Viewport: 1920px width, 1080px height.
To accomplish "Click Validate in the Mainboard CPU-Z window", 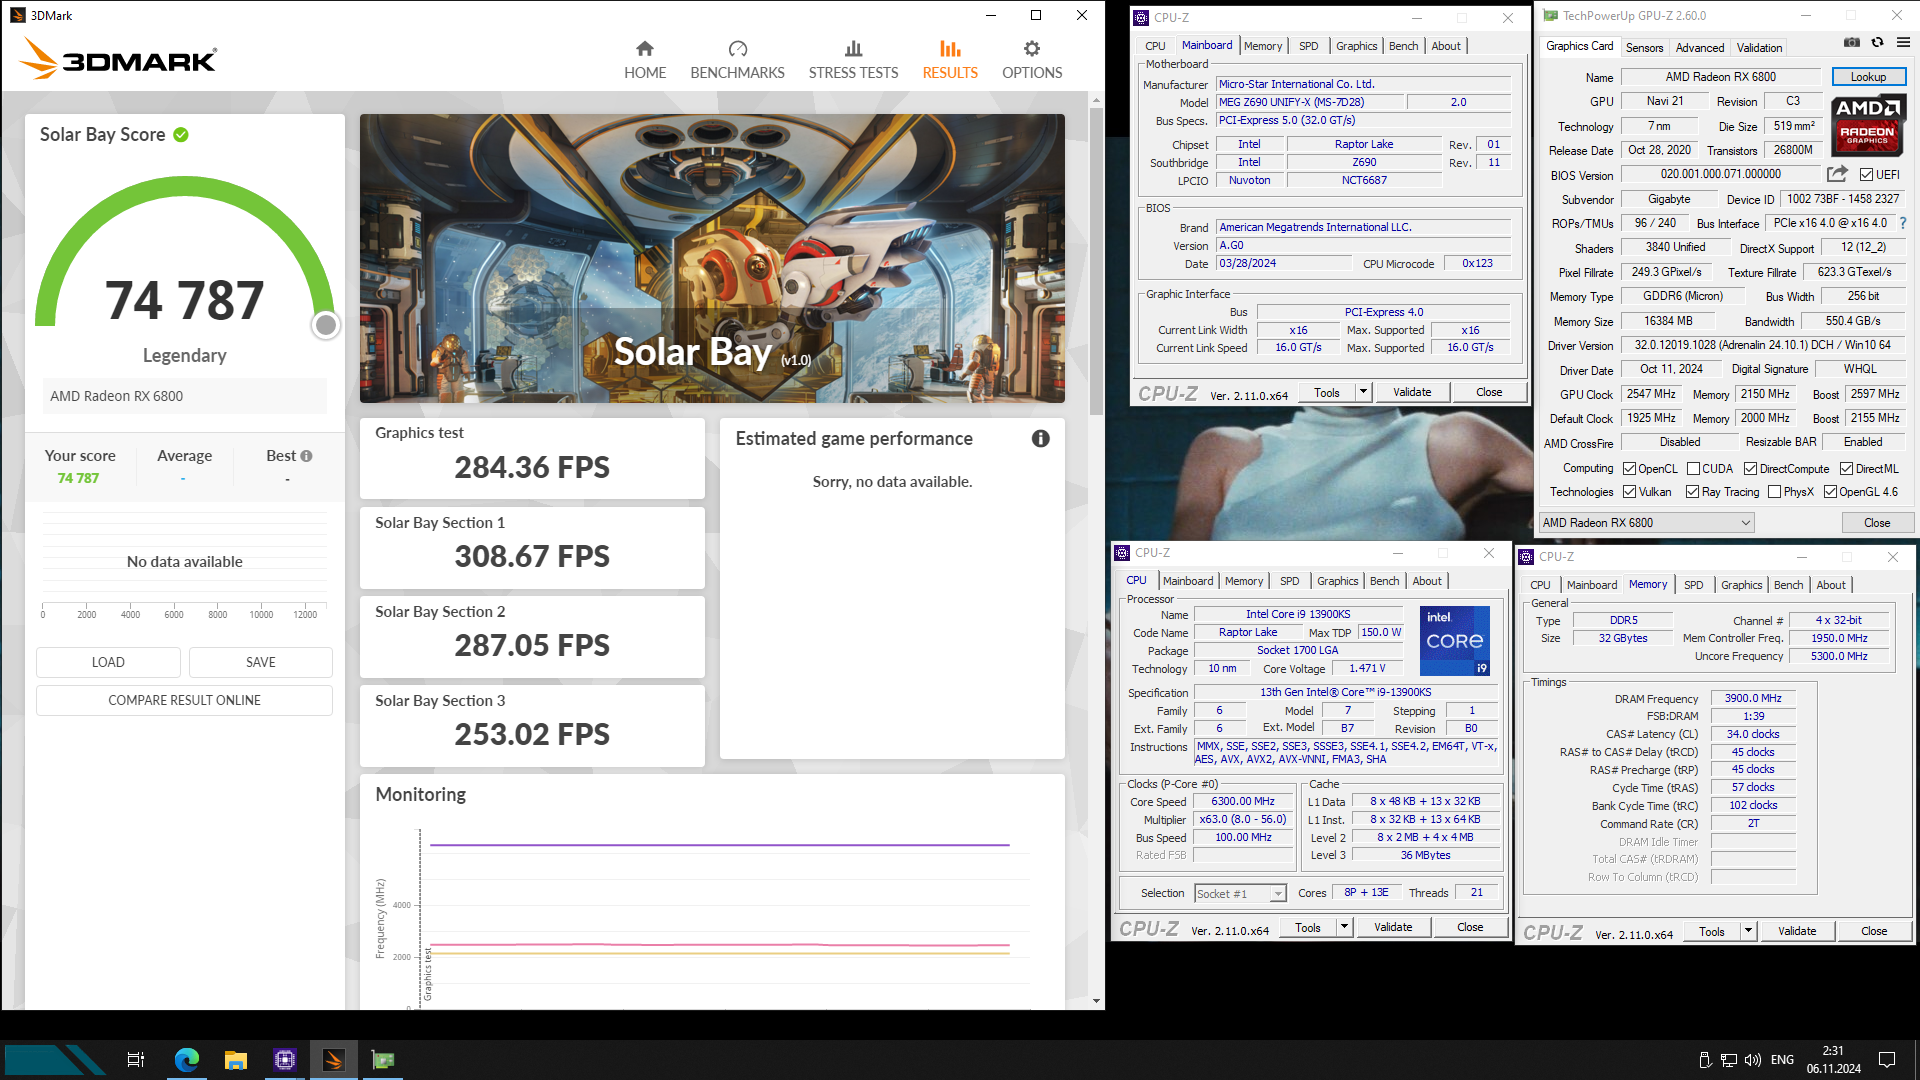I will click(1412, 393).
